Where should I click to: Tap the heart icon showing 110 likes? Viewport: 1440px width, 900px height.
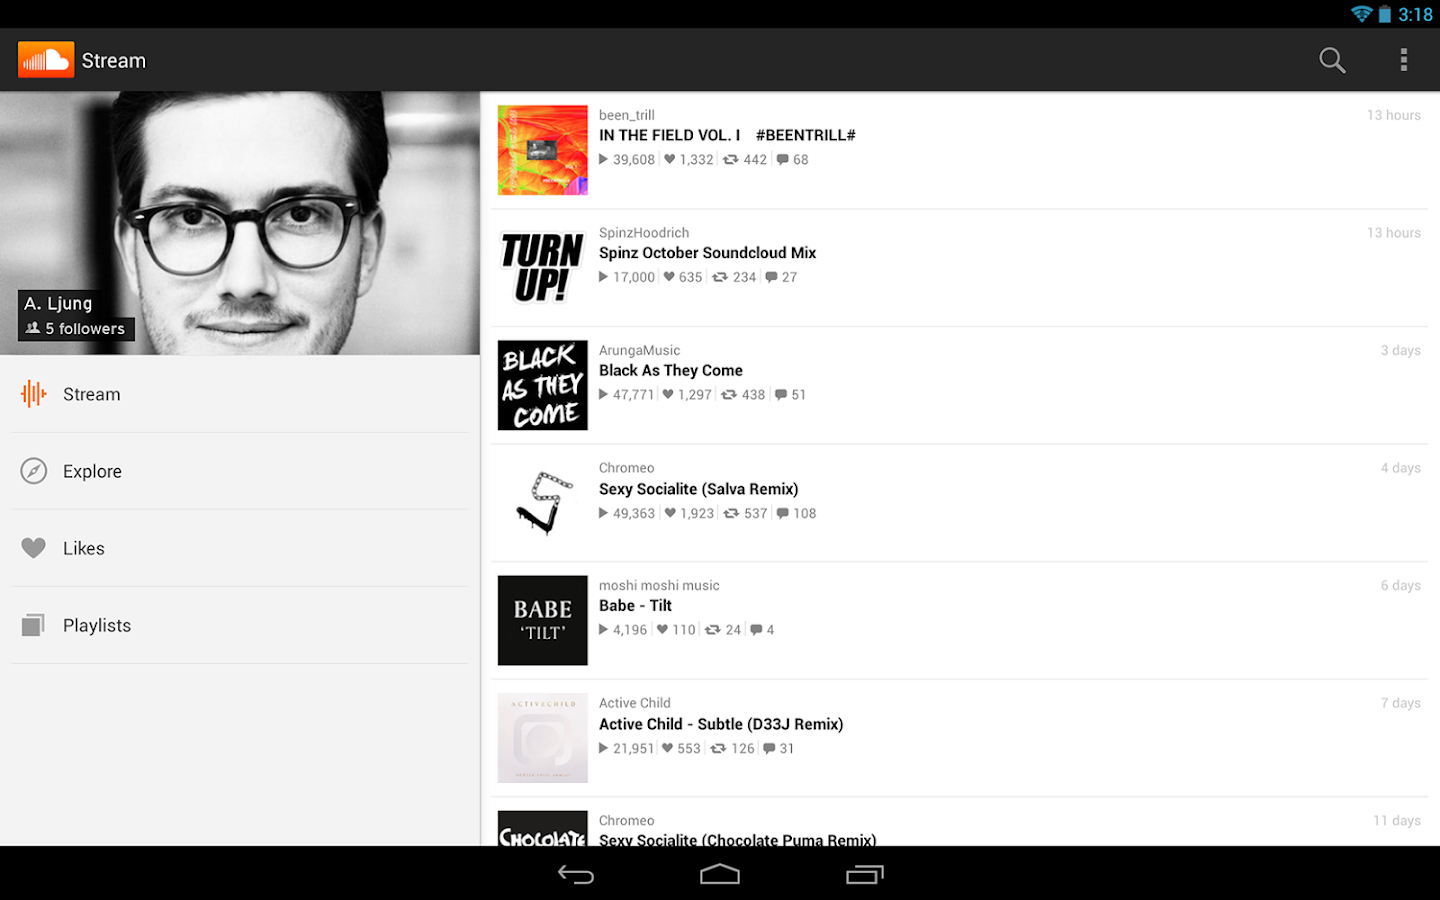click(x=662, y=629)
